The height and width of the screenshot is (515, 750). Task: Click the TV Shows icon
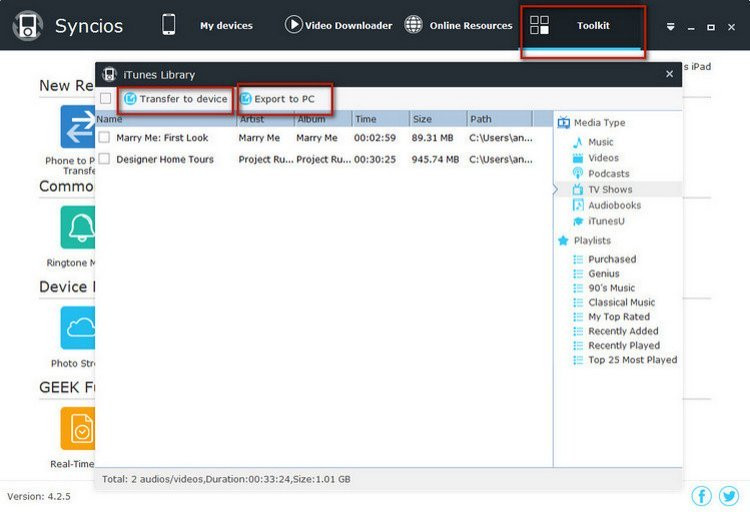[578, 189]
